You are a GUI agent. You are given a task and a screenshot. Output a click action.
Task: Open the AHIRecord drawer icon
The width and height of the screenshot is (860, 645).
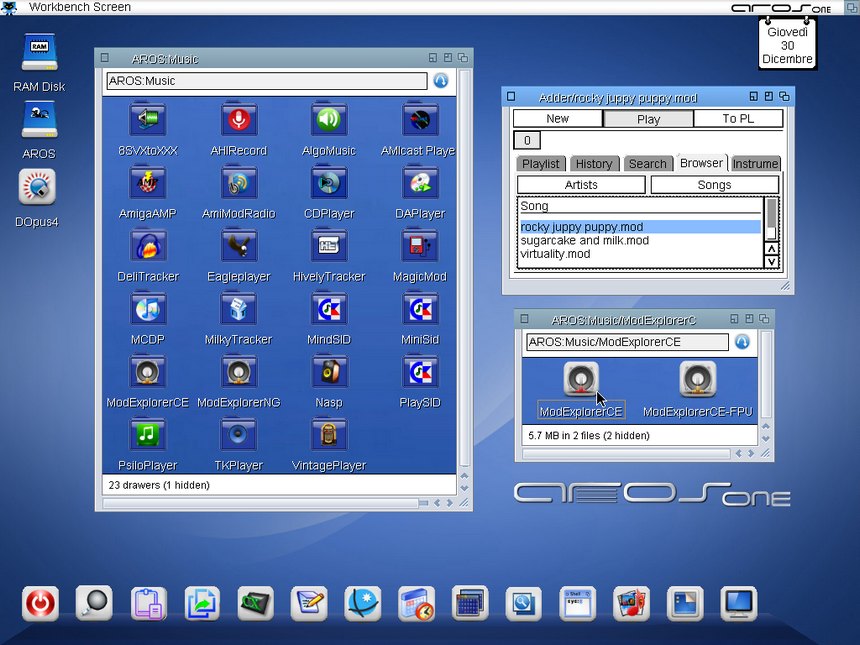(239, 119)
